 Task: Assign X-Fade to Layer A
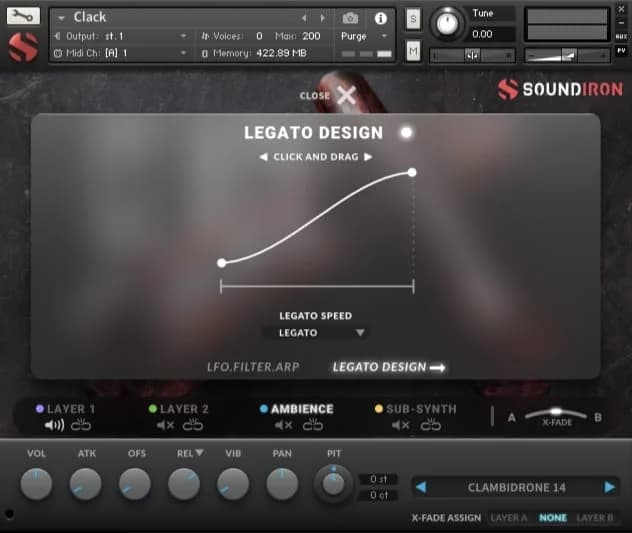click(x=510, y=518)
